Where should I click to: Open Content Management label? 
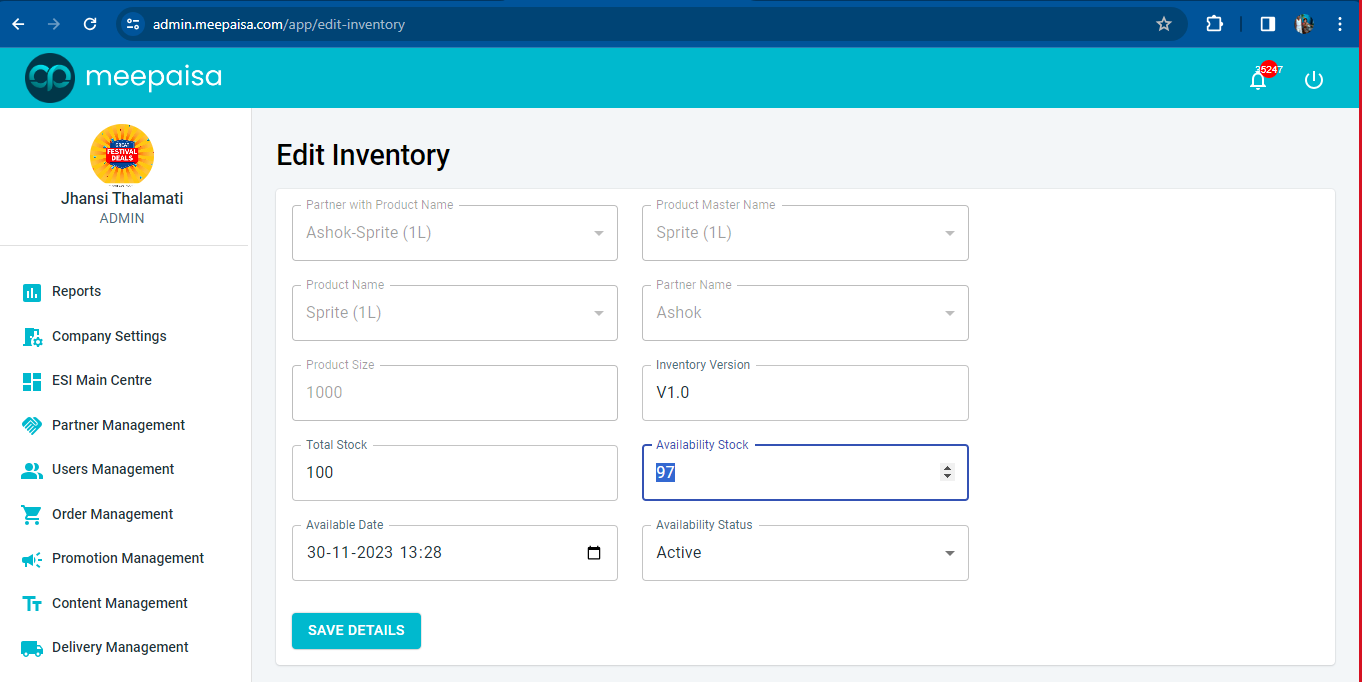[x=120, y=603]
